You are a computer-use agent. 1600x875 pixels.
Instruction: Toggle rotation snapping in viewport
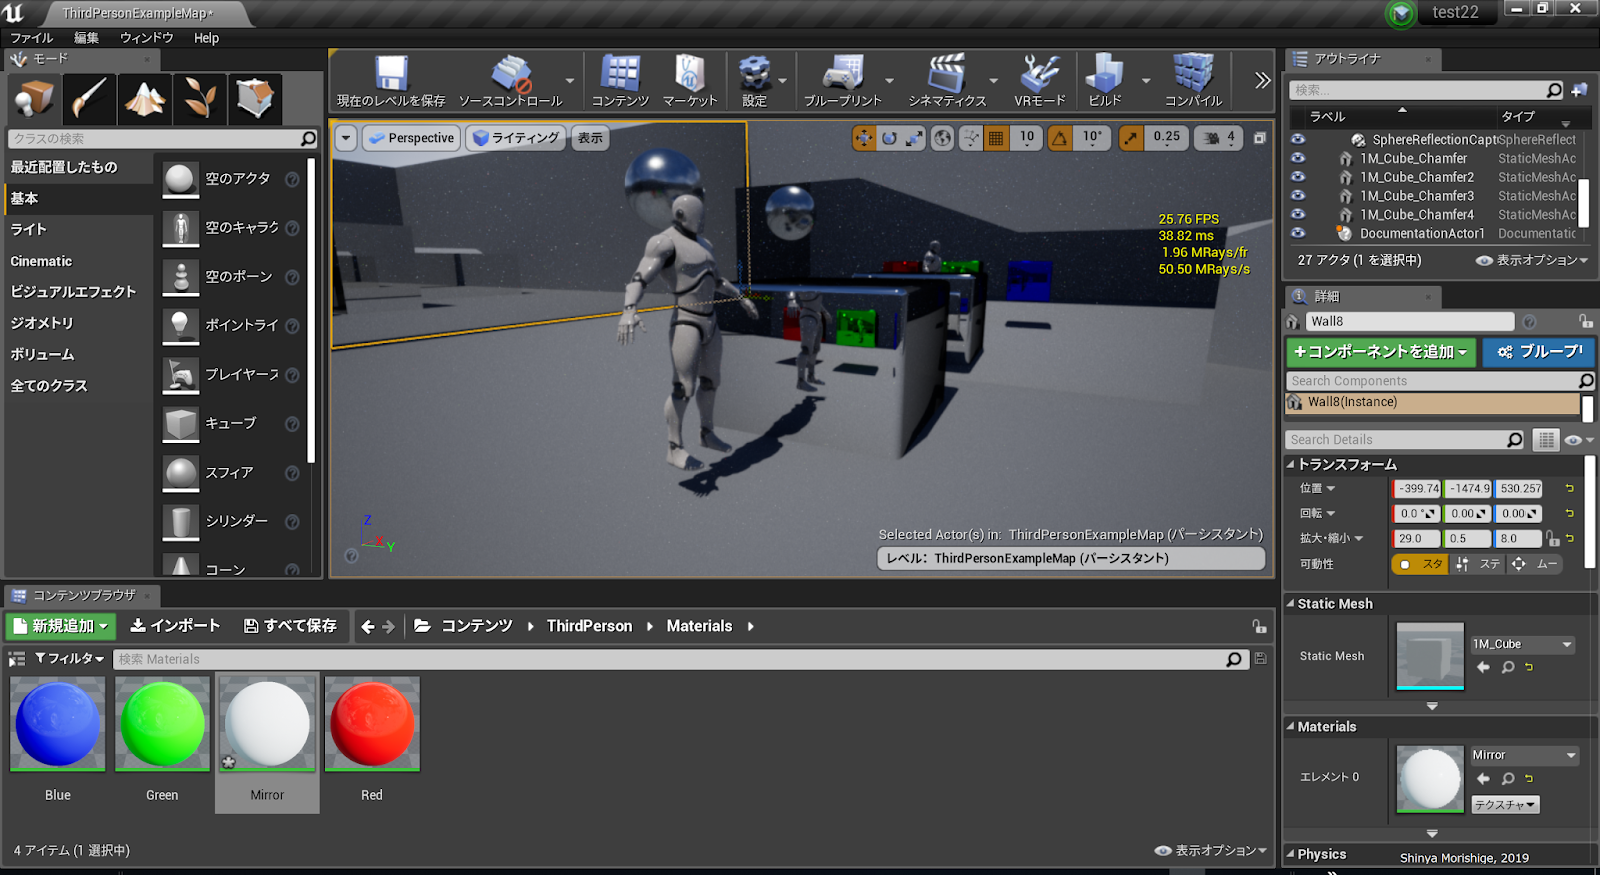[x=1059, y=138]
